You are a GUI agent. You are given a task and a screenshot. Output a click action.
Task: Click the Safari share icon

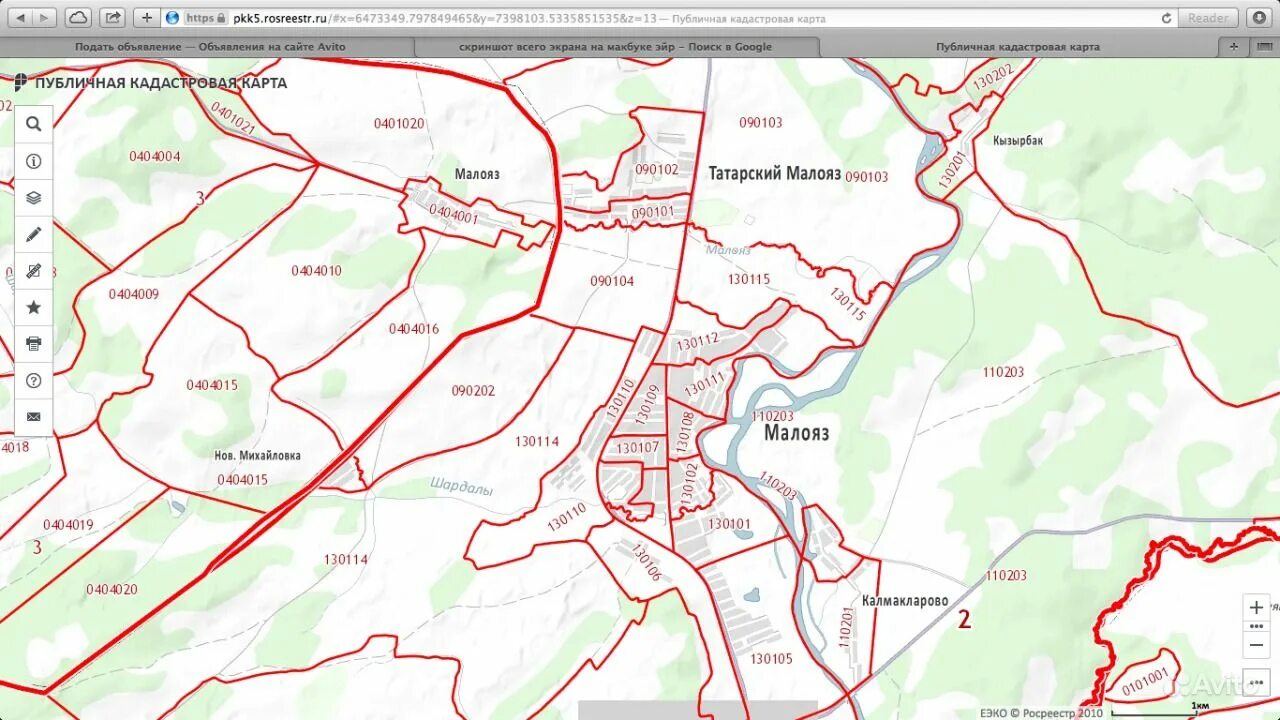tap(112, 18)
